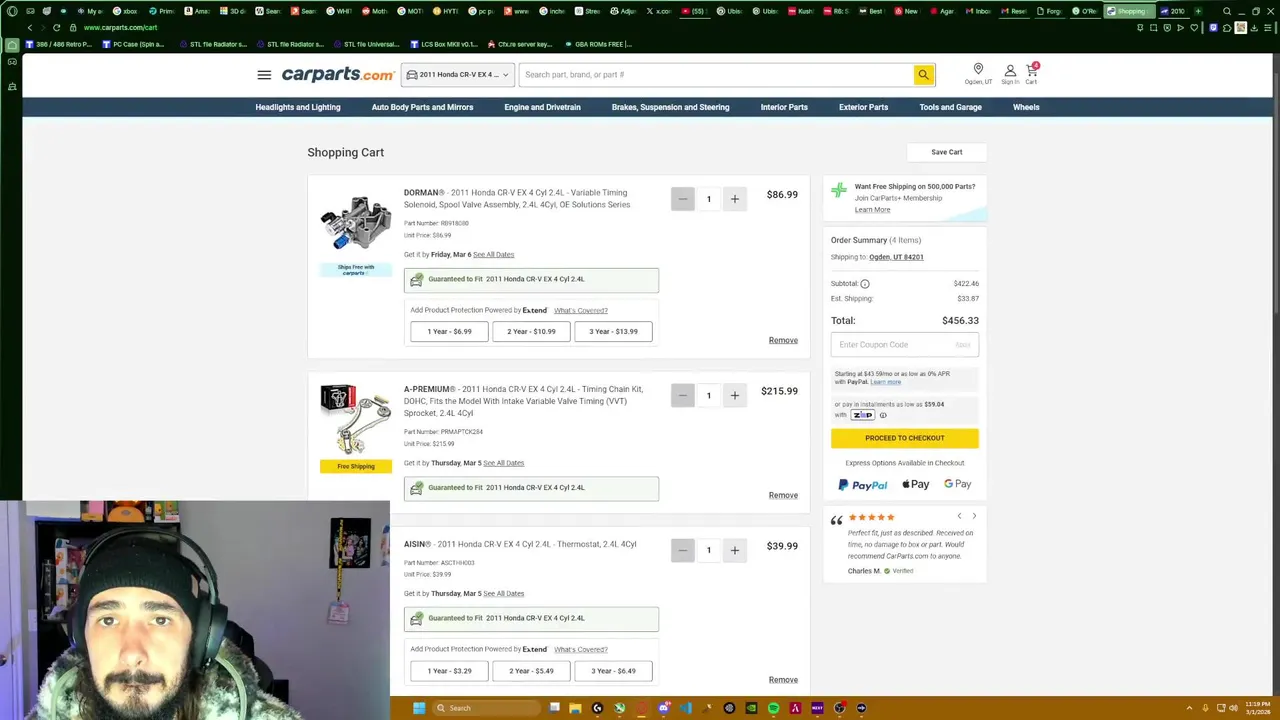Pay with Google Pay express option
This screenshot has width=1280, height=720.
click(957, 485)
